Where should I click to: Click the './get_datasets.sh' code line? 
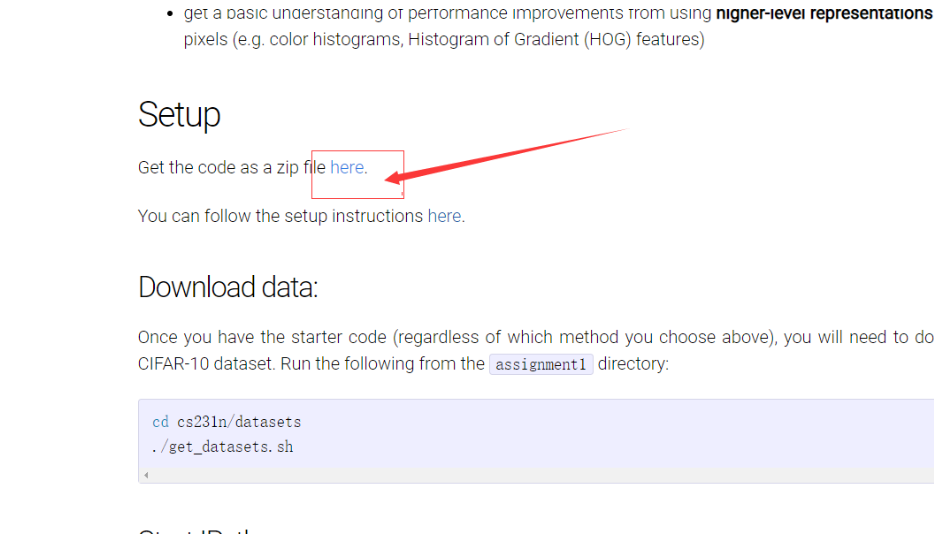point(223,447)
